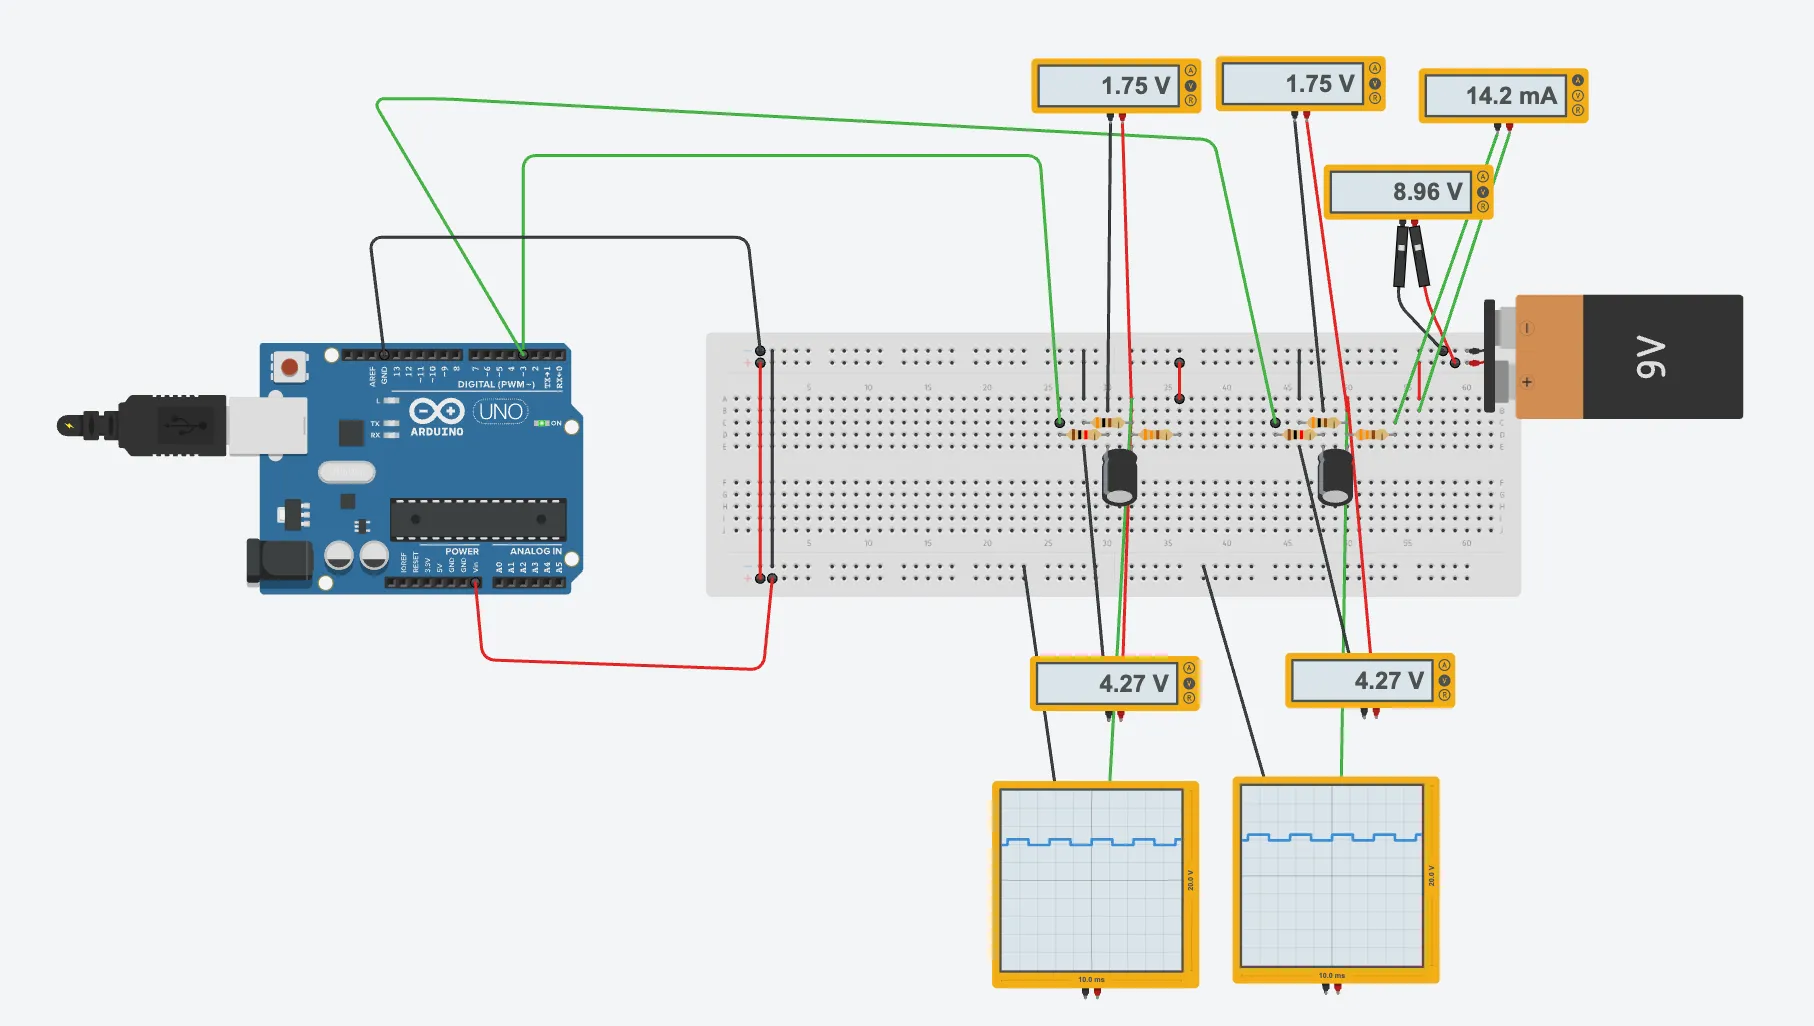Select the Arduino ATmega microcontroller chip
This screenshot has height=1026, width=1814.
pyautogui.click(x=478, y=519)
